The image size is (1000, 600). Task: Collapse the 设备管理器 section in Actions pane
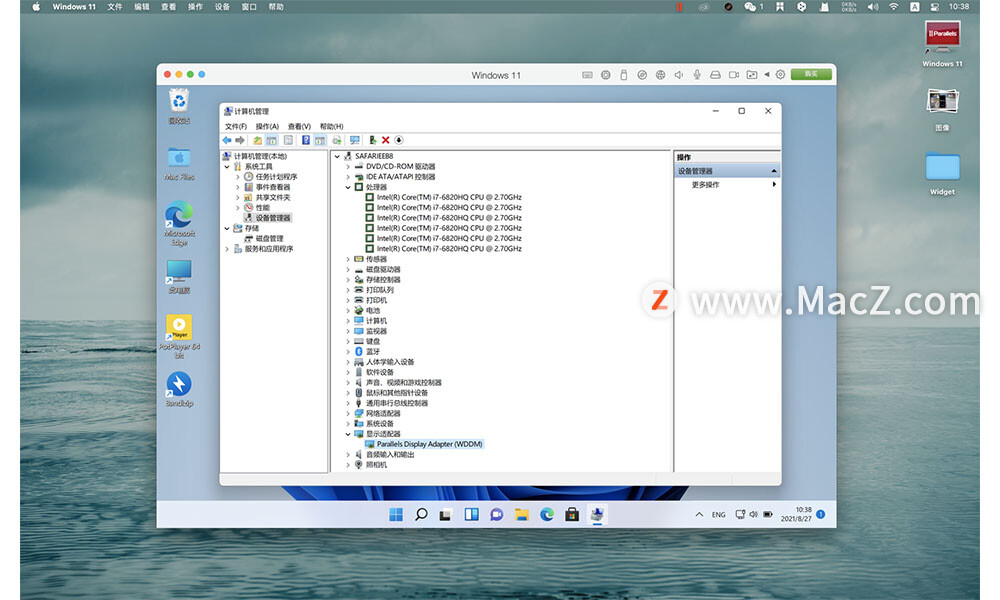click(x=774, y=171)
